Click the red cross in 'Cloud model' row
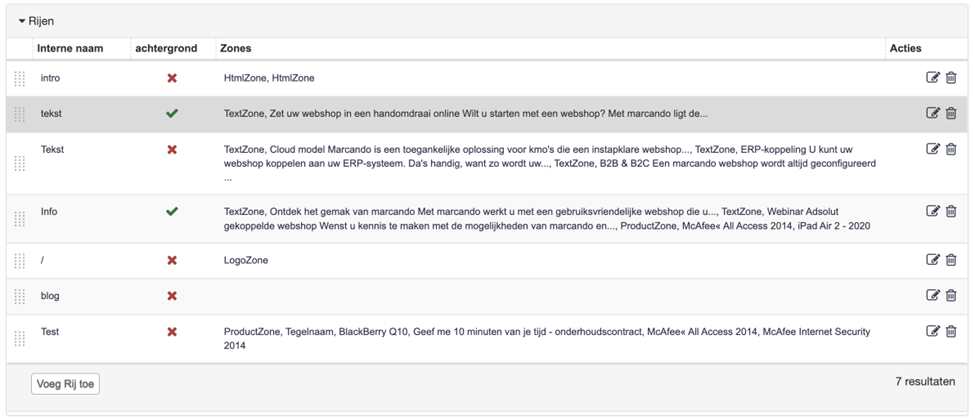Viewport: 975px width, 420px height. pyautogui.click(x=172, y=149)
